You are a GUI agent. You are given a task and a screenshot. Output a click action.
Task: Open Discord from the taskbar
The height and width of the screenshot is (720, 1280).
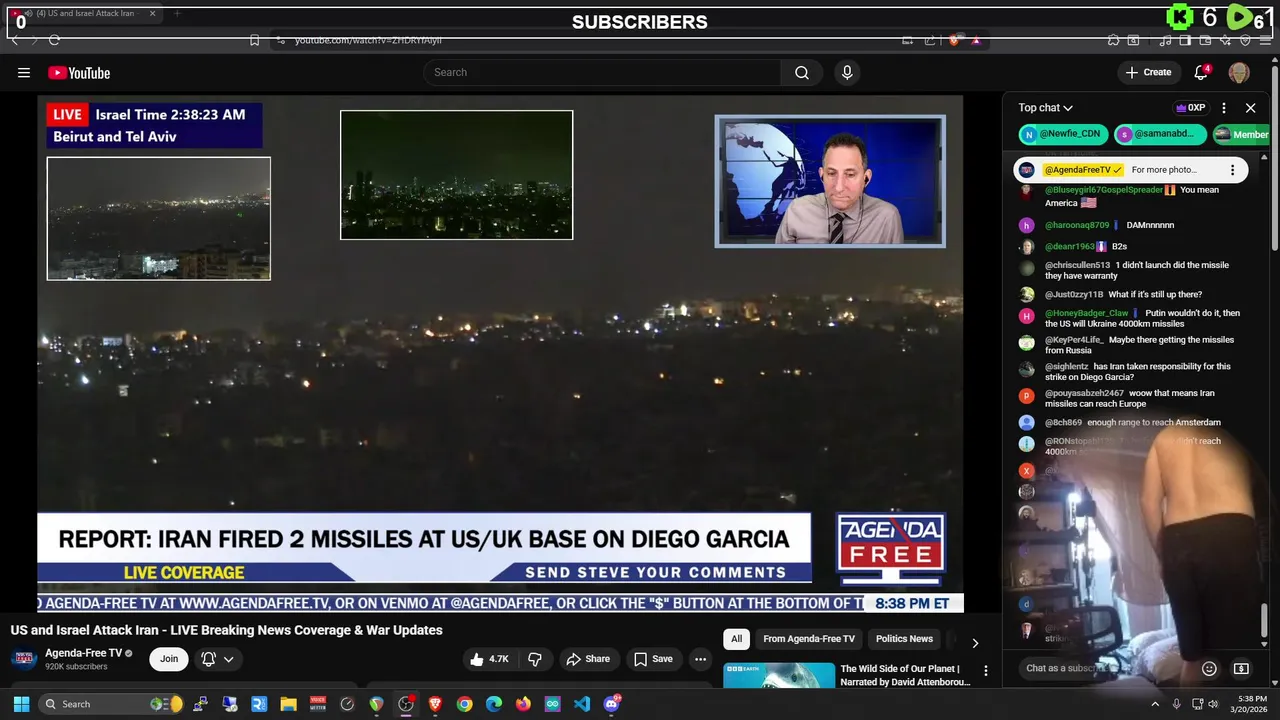(612, 704)
